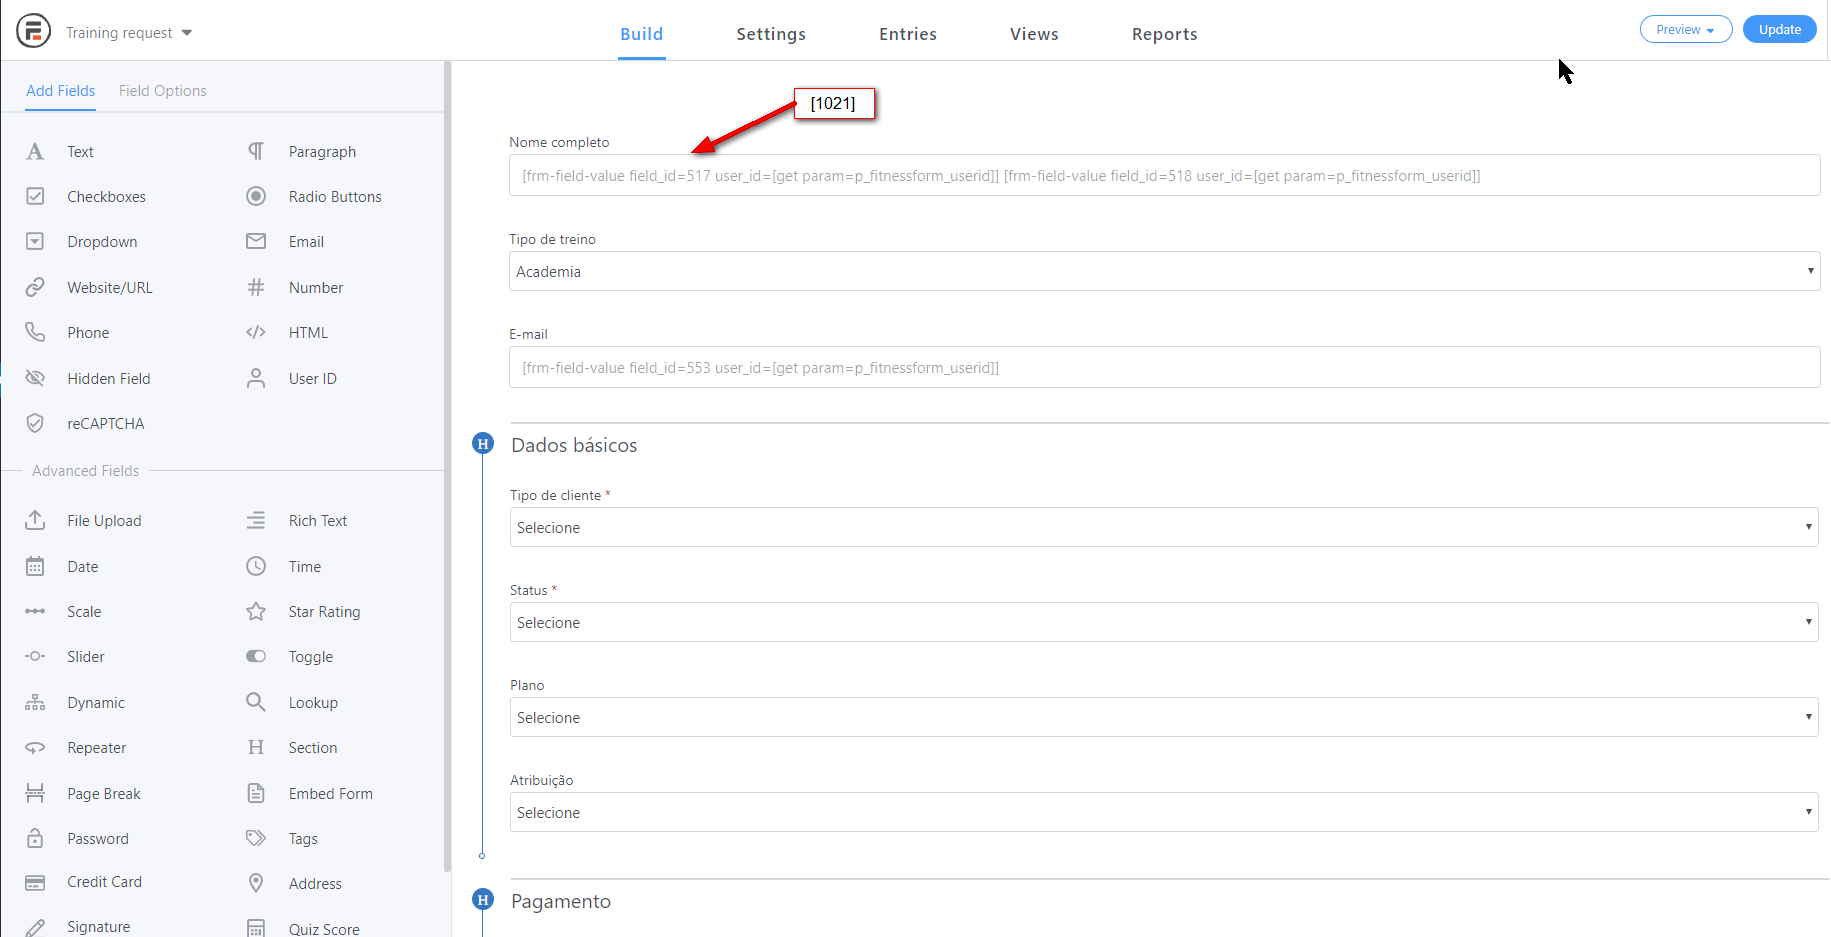Add a Password lock icon

point(35,838)
